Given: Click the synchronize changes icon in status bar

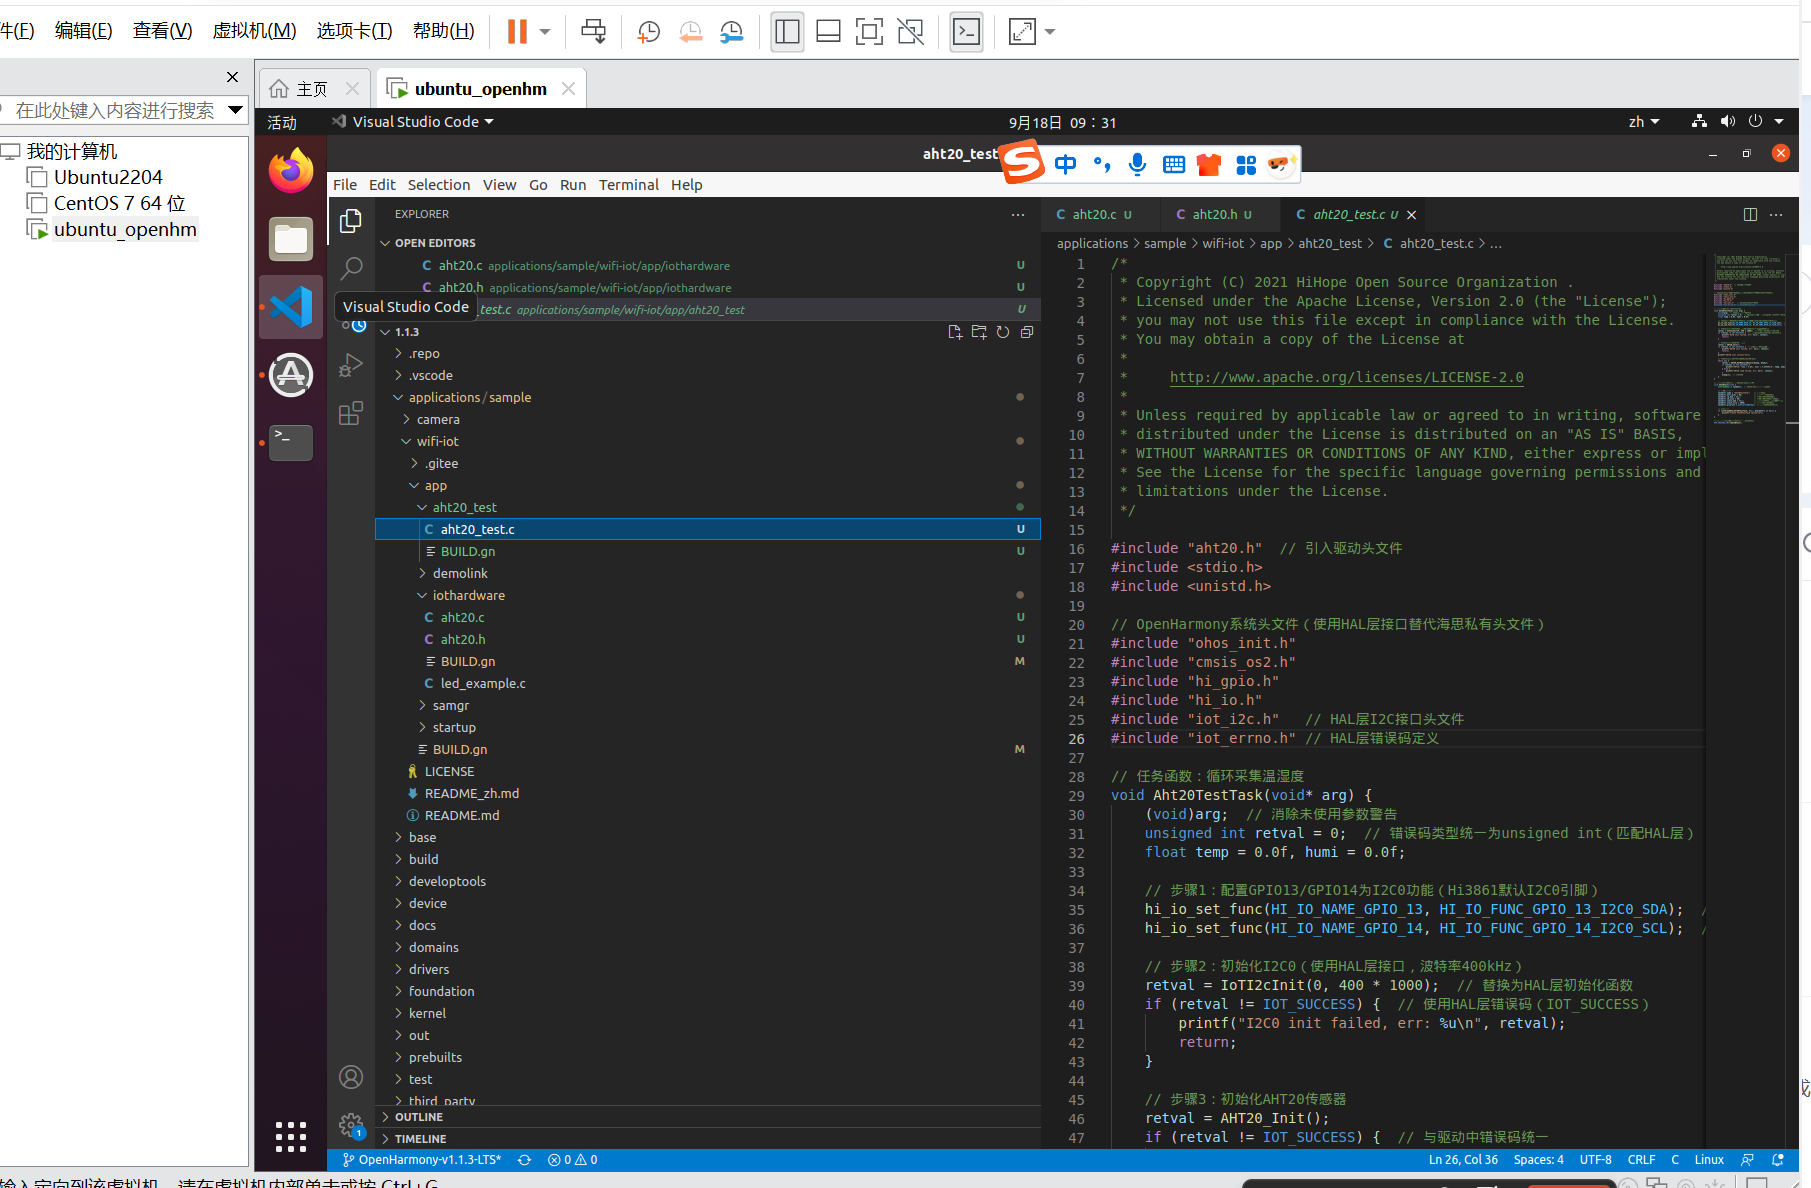Looking at the screenshot, I should [524, 1160].
